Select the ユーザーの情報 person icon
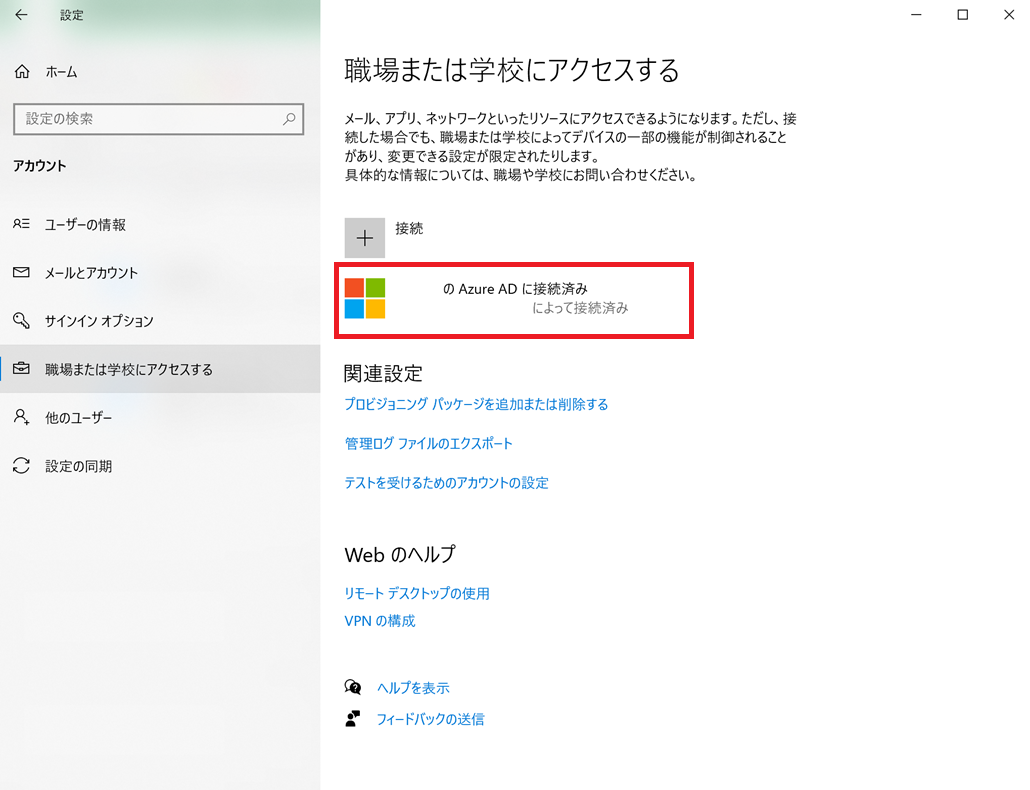 pyautogui.click(x=21, y=224)
